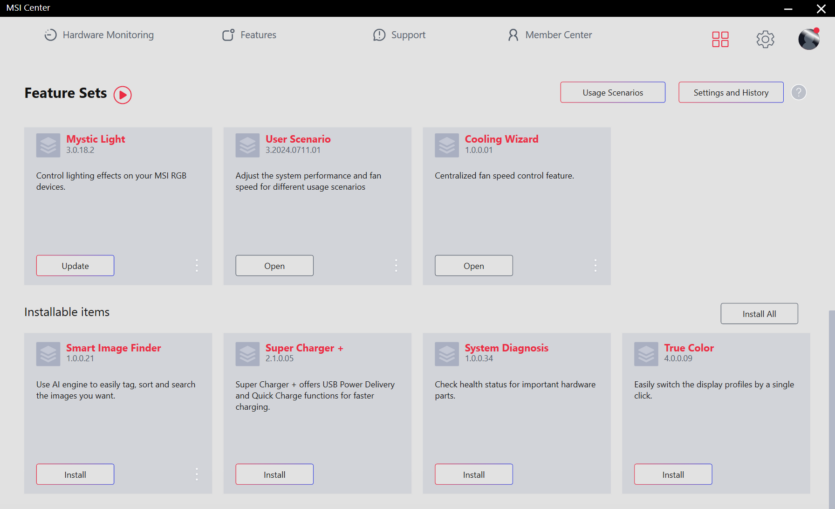The height and width of the screenshot is (509, 835).
Task: Open the Member Center tab
Action: pos(549,35)
